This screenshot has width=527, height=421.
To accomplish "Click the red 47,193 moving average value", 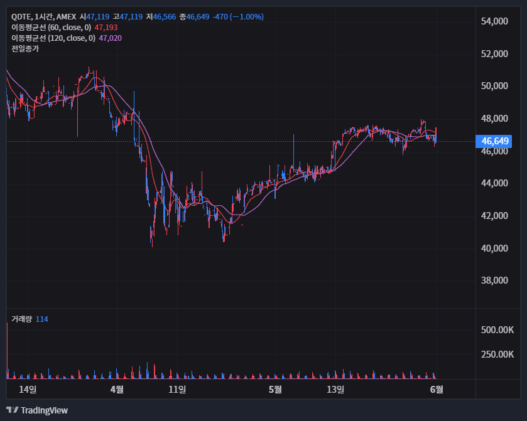I will (106, 27).
